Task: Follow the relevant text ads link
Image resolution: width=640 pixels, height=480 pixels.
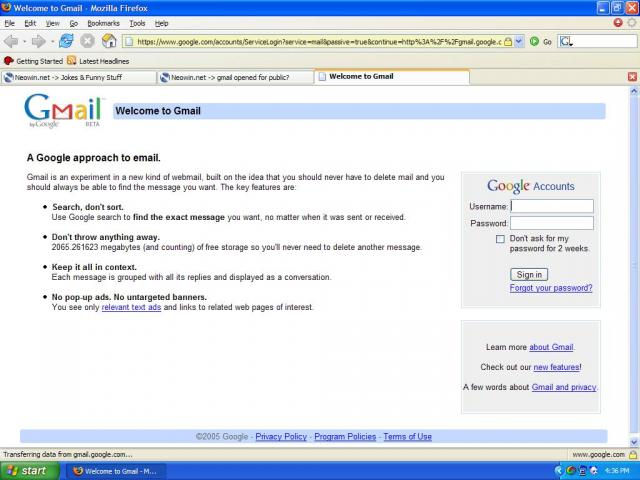Action: pos(131,307)
